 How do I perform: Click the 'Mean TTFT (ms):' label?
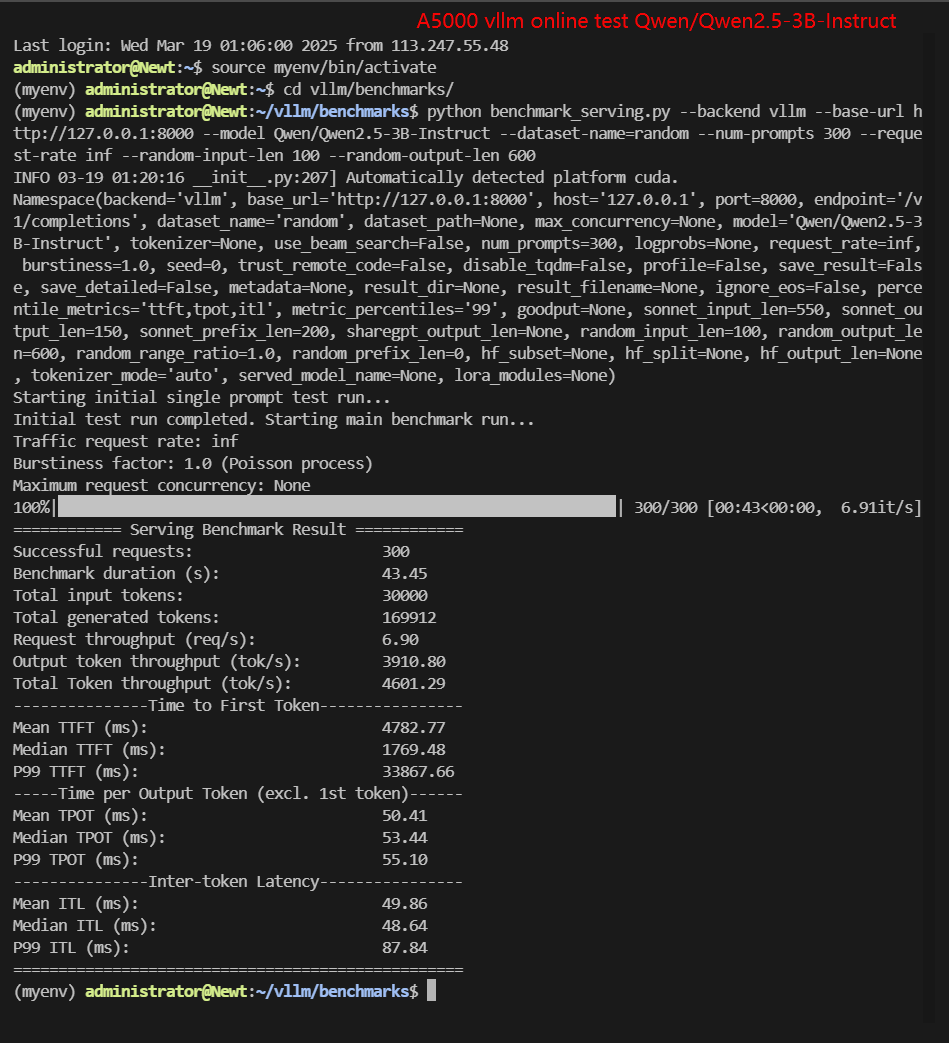(80, 728)
